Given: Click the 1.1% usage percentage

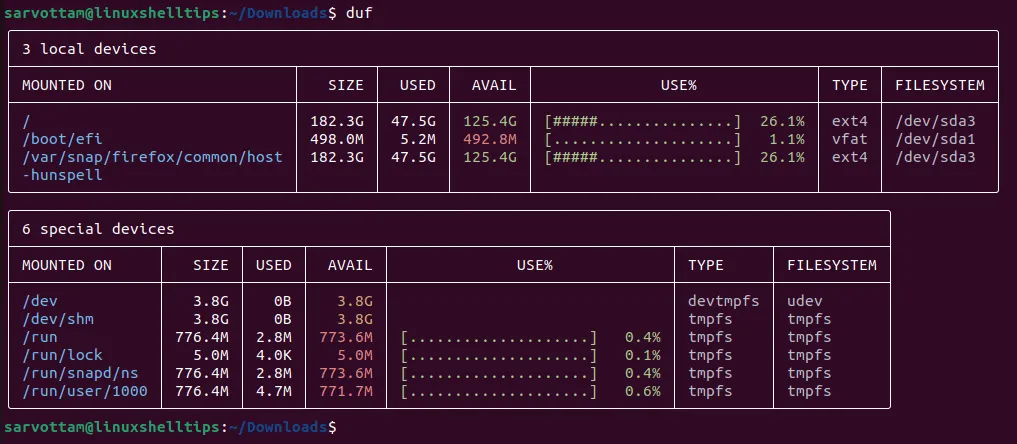Looking at the screenshot, I should click(x=787, y=139).
